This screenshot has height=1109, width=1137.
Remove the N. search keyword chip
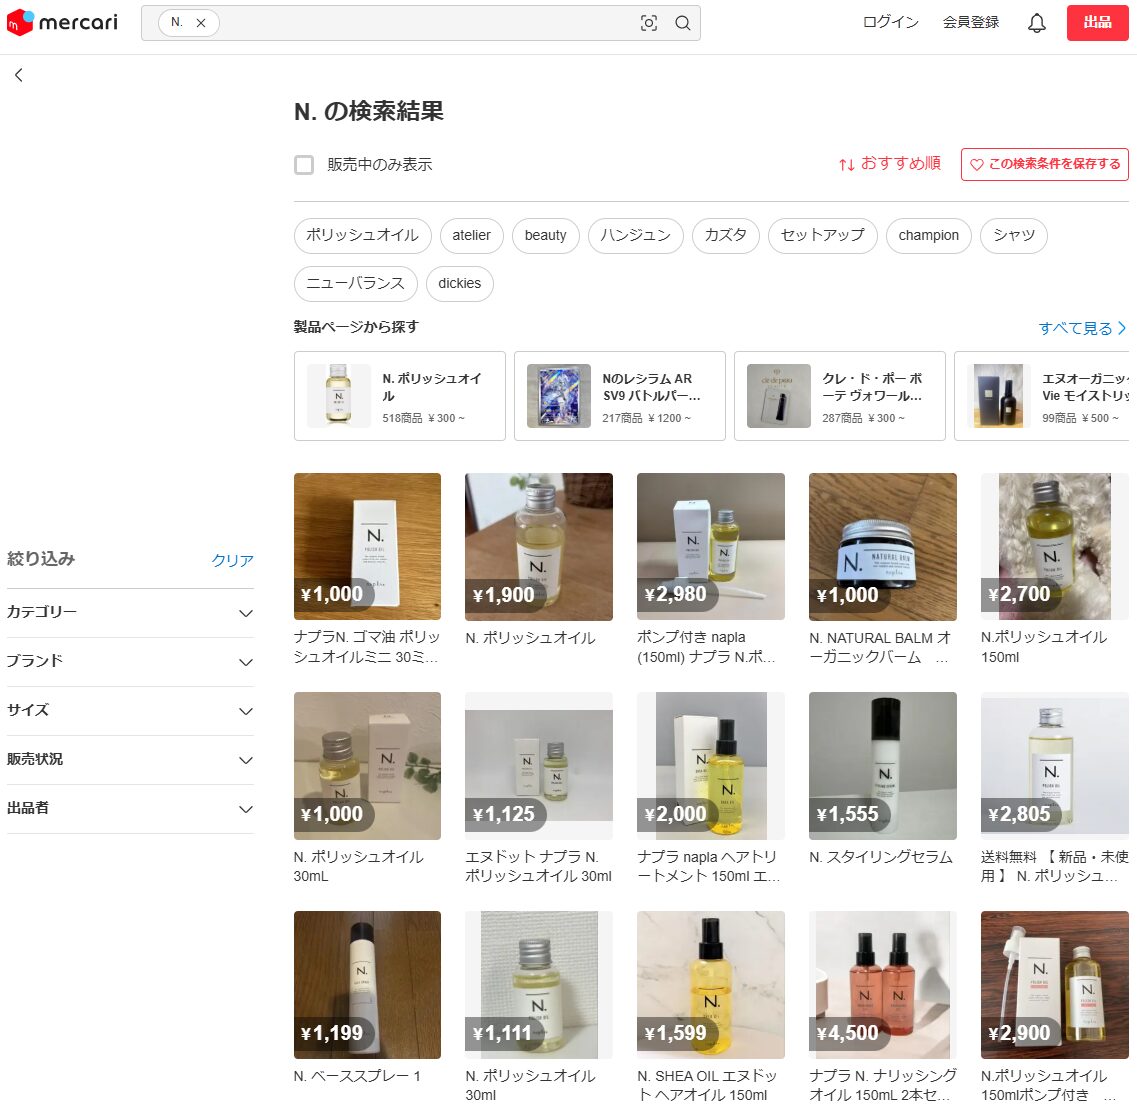202,22
